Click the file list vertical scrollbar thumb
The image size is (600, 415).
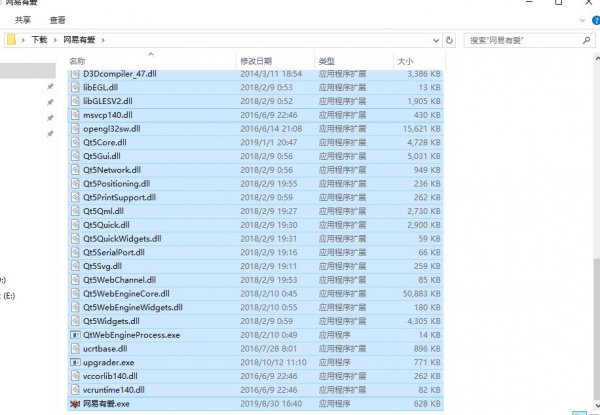(597, 330)
